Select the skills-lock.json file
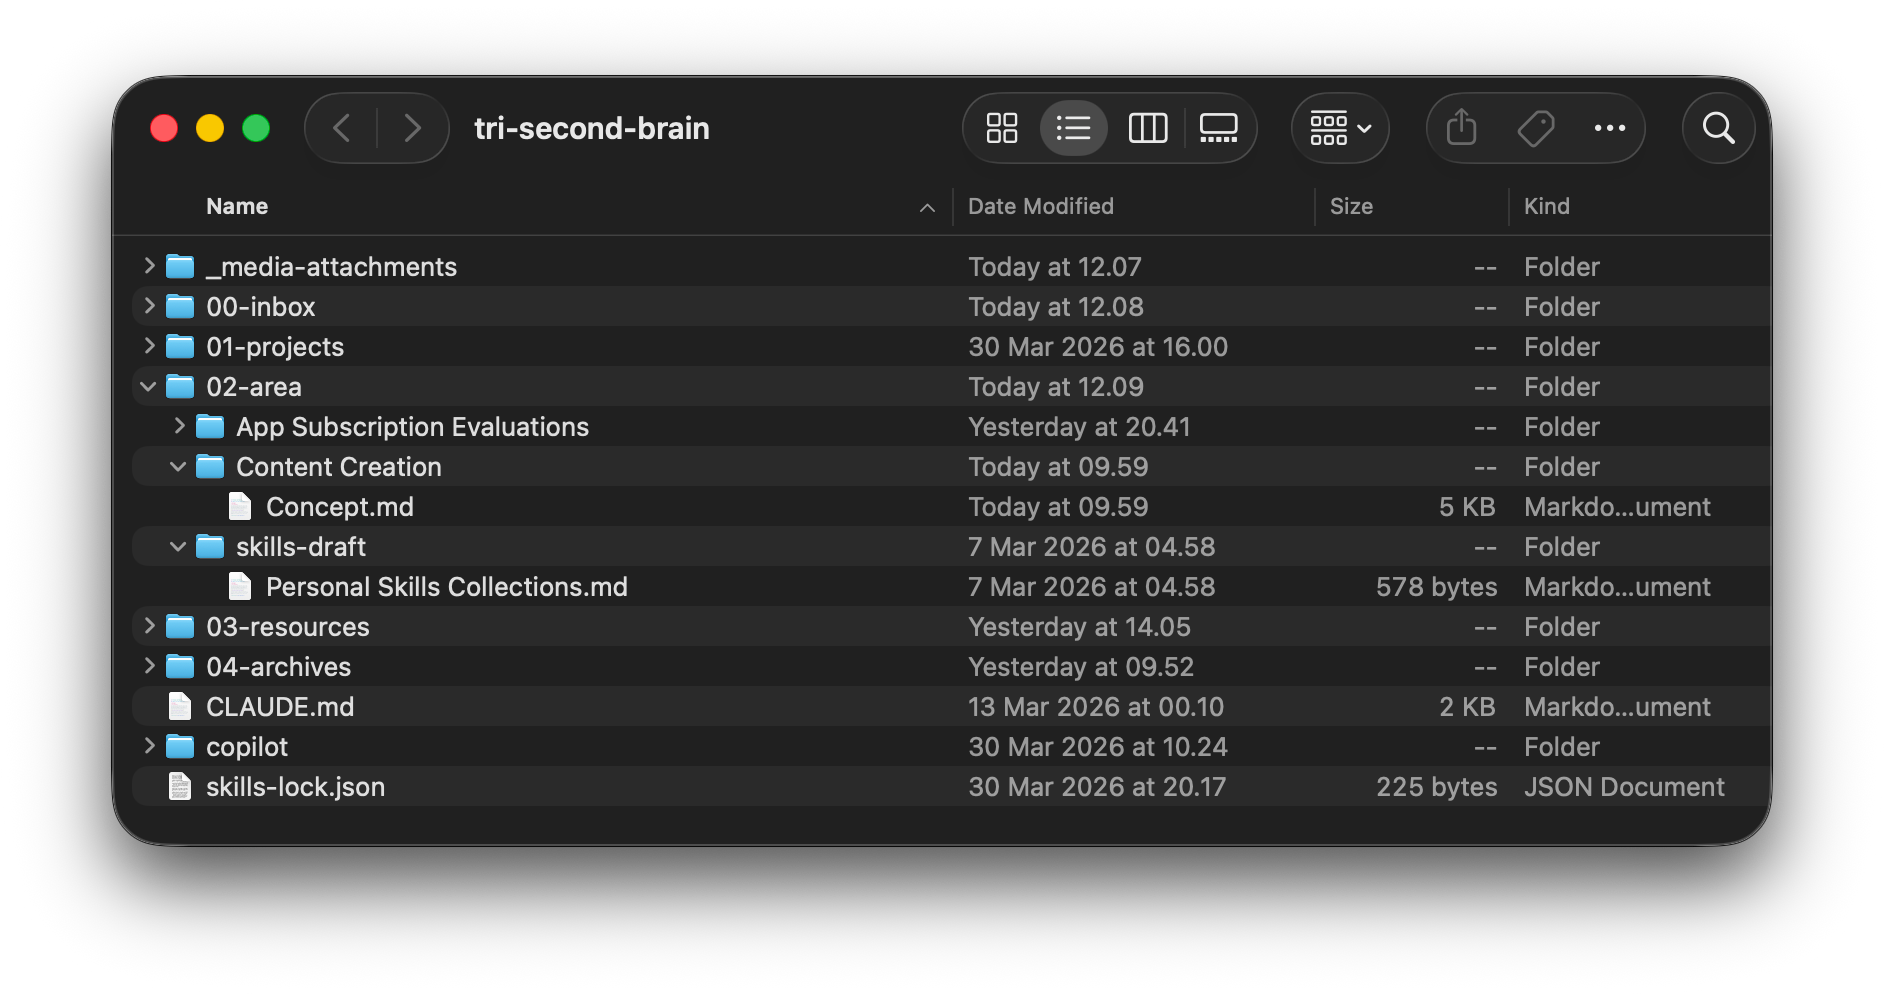The image size is (1884, 994). pos(295,787)
